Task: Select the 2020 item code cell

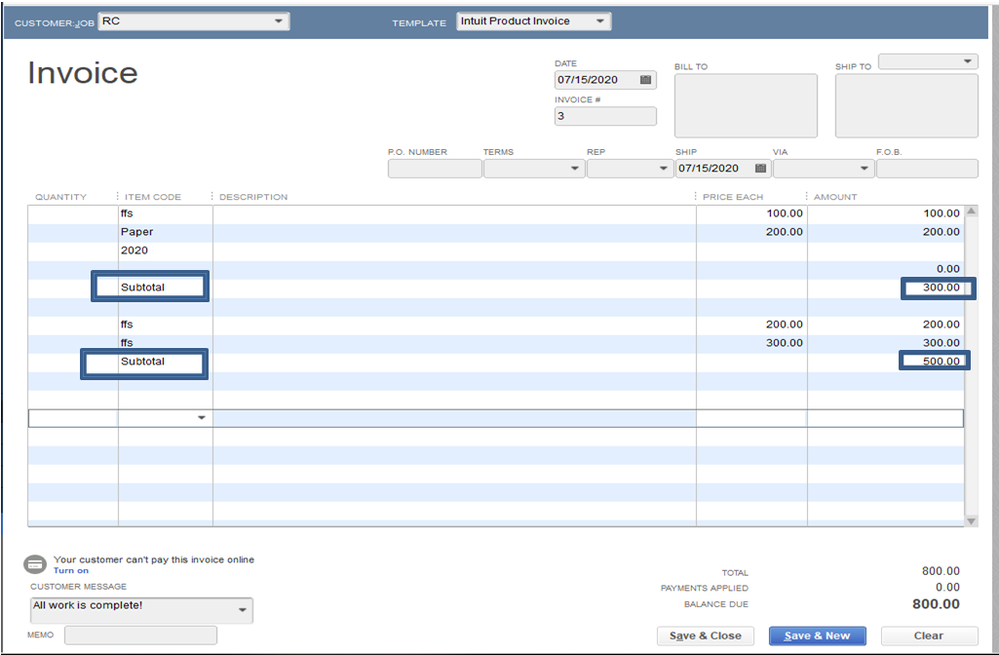Action: click(x=165, y=250)
